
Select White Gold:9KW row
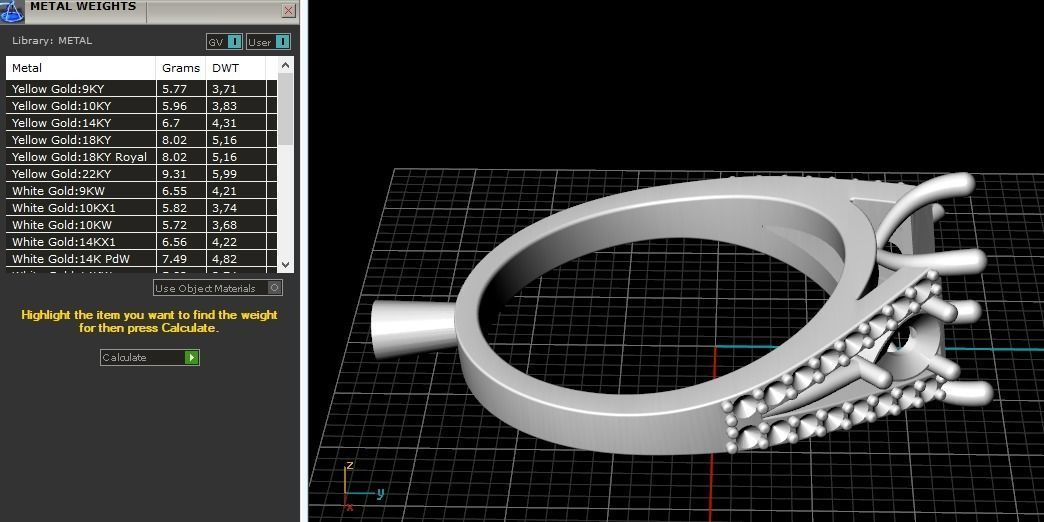(141, 190)
